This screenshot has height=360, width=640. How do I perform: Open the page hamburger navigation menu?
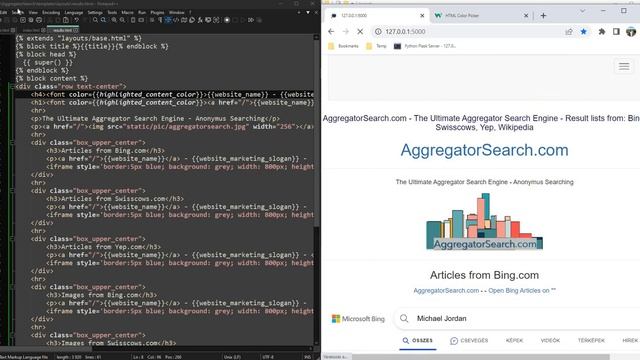tap(624, 66)
